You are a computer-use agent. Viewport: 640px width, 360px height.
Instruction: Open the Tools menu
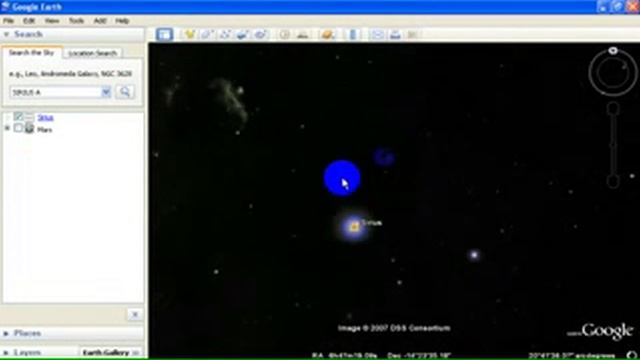[76, 20]
